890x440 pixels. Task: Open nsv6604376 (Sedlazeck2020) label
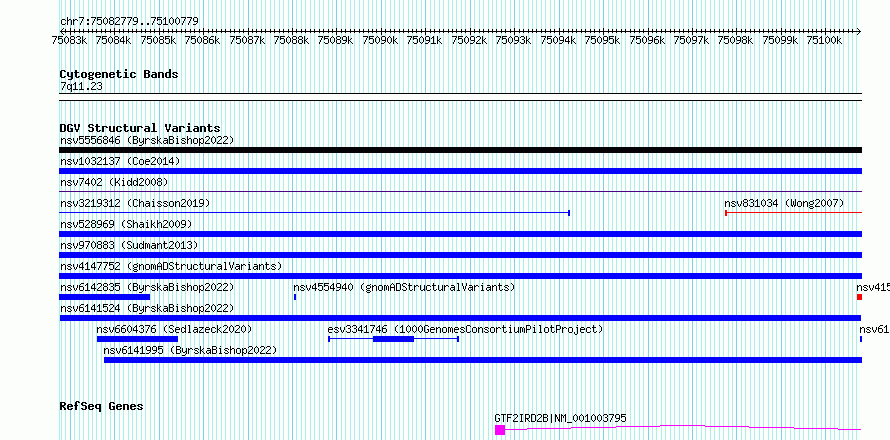click(x=174, y=329)
